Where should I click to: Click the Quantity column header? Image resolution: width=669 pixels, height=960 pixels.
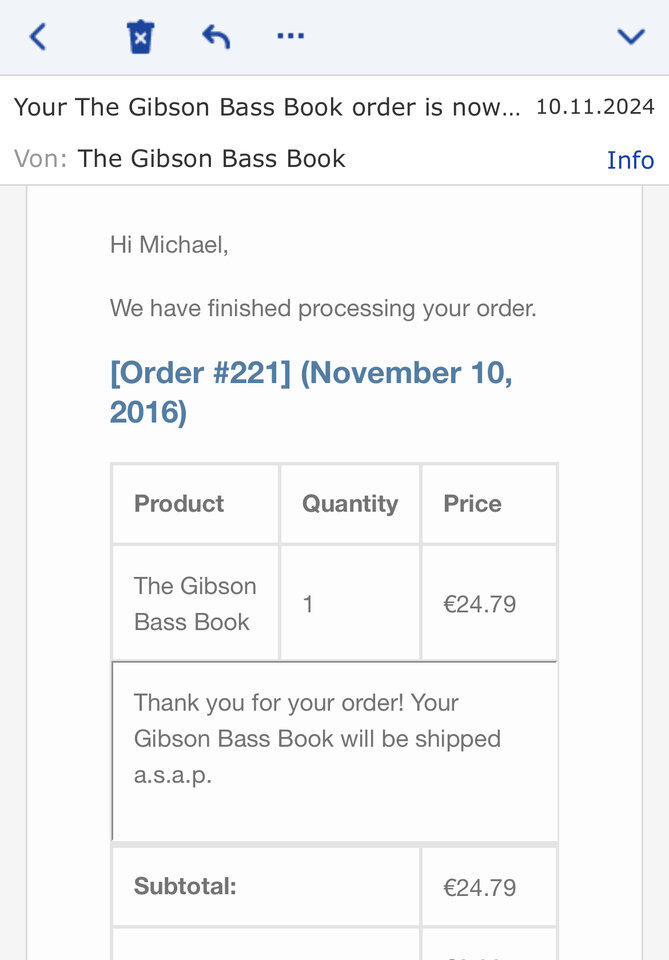click(350, 504)
